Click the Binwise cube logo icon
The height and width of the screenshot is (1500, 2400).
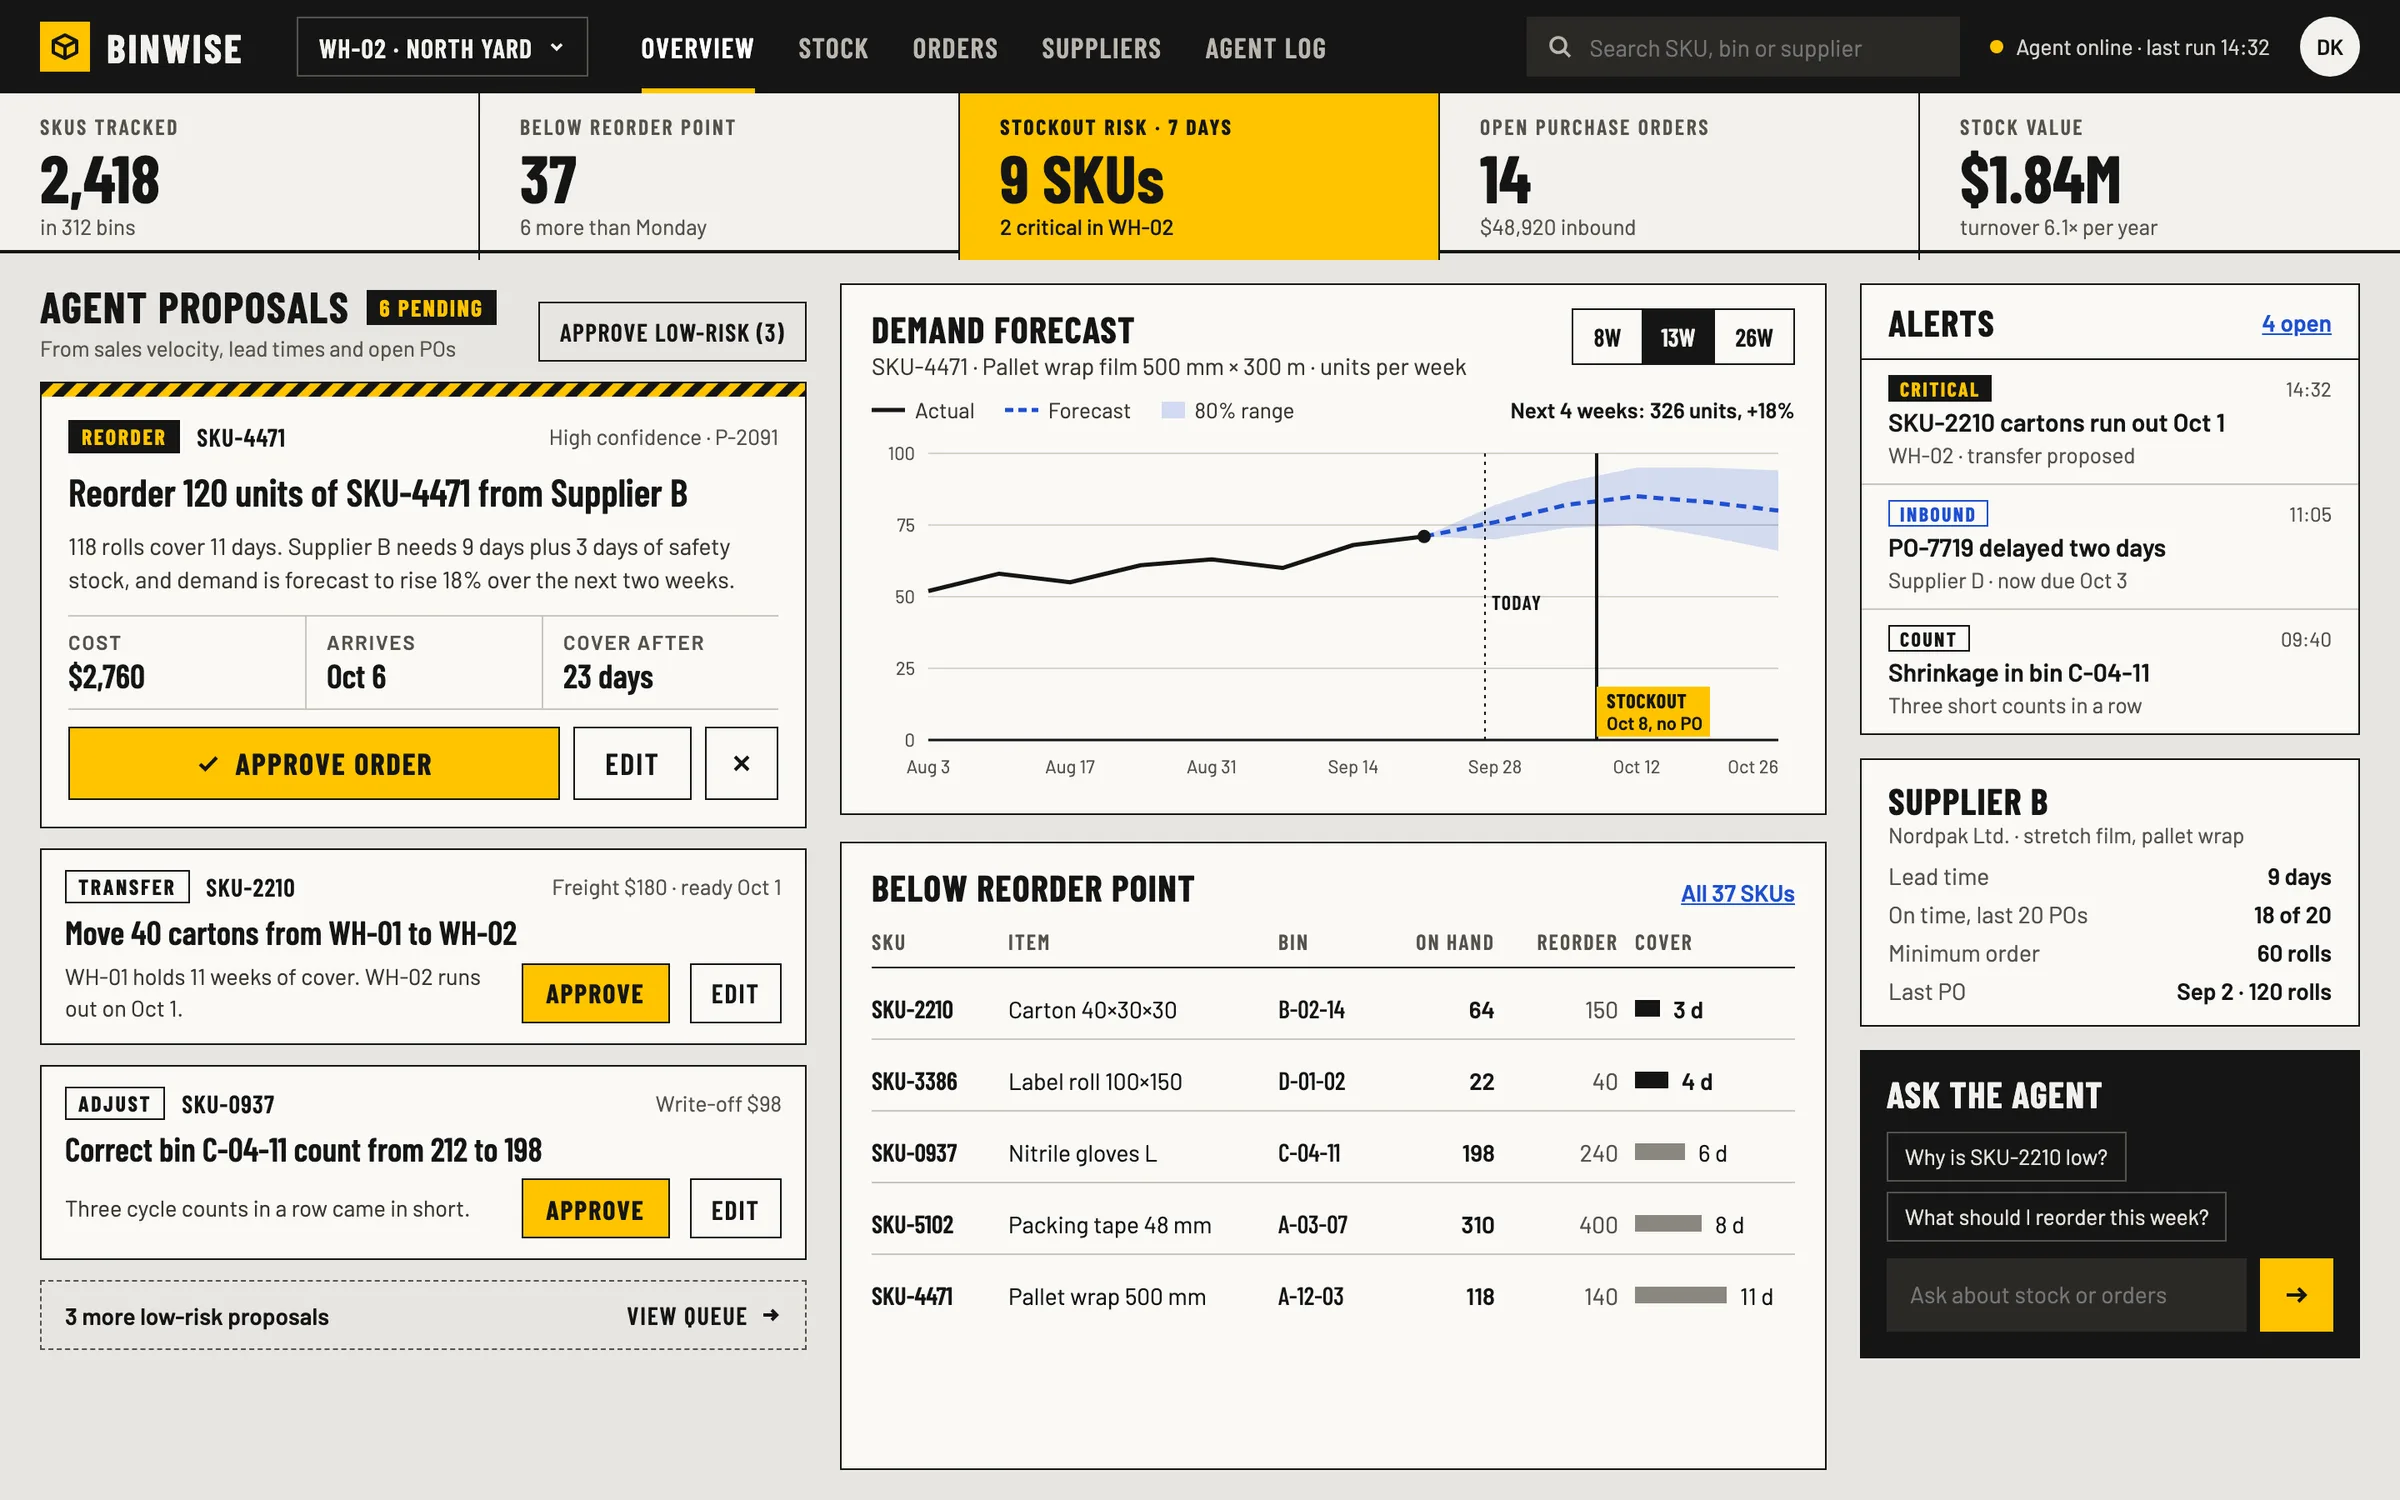(x=65, y=47)
